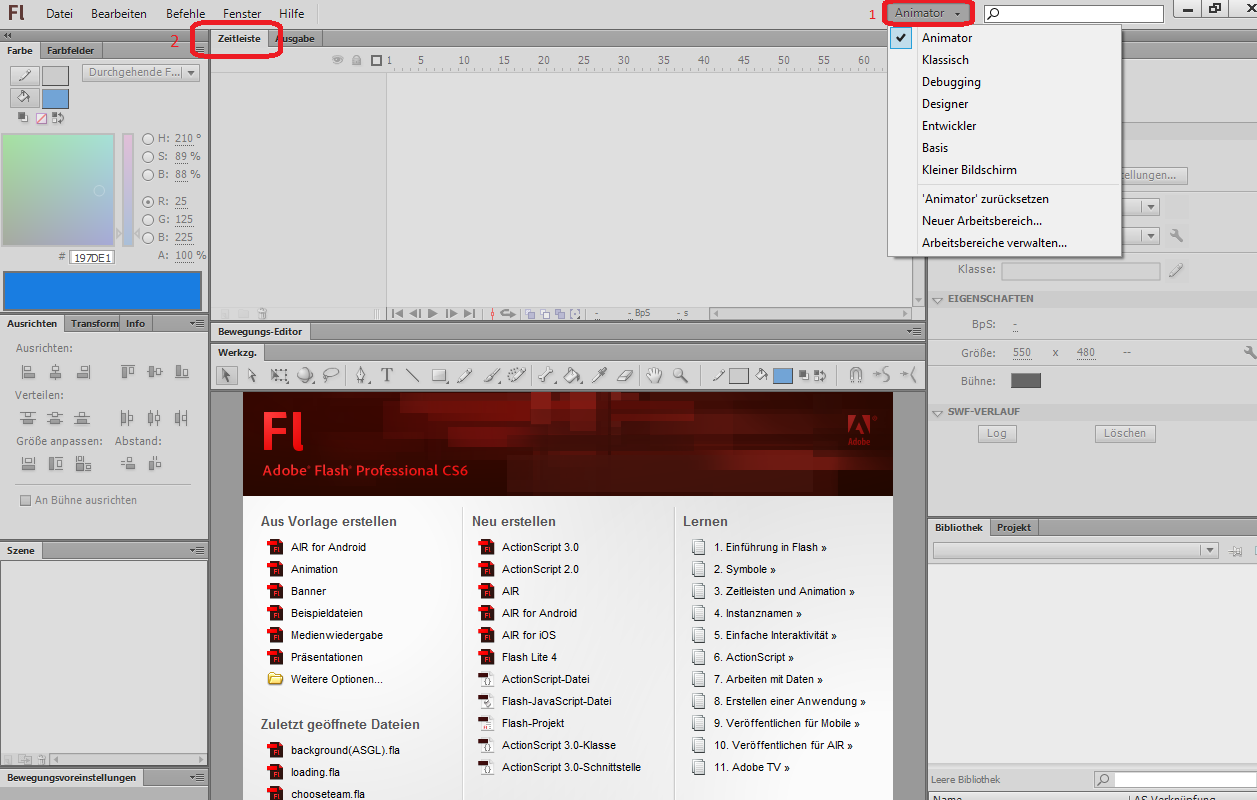Image resolution: width=1257 pixels, height=800 pixels.
Task: Click the blue fill color swatch in Farbe
Action: coord(55,98)
